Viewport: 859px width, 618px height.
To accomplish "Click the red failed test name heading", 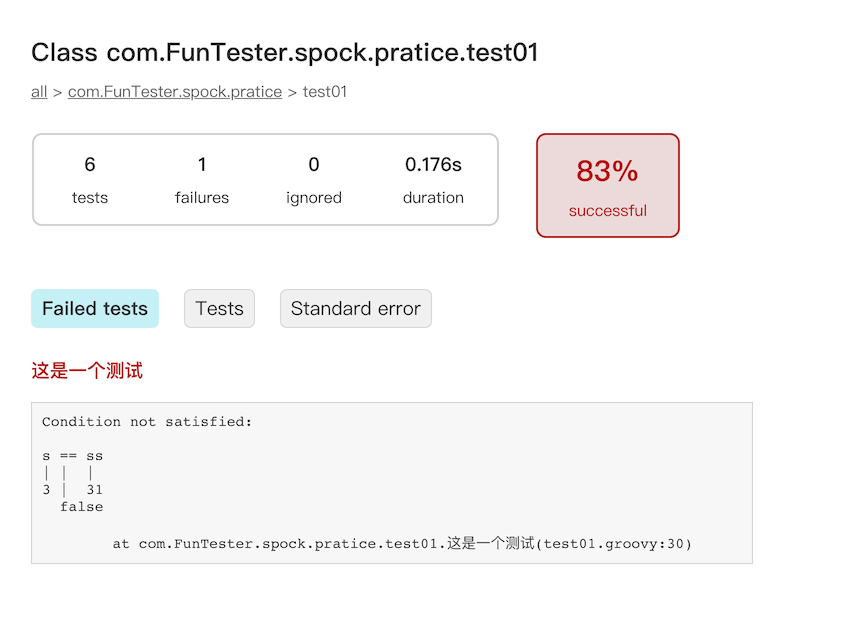I will 87,371.
